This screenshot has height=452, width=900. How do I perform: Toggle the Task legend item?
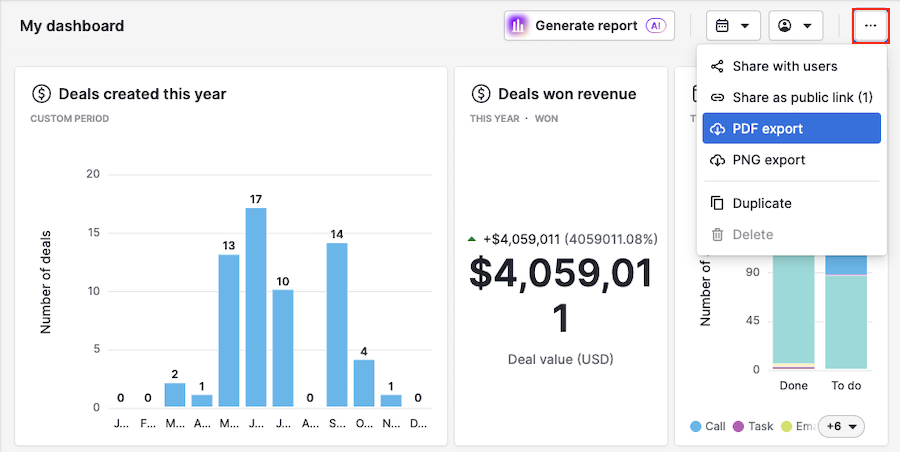click(x=753, y=427)
